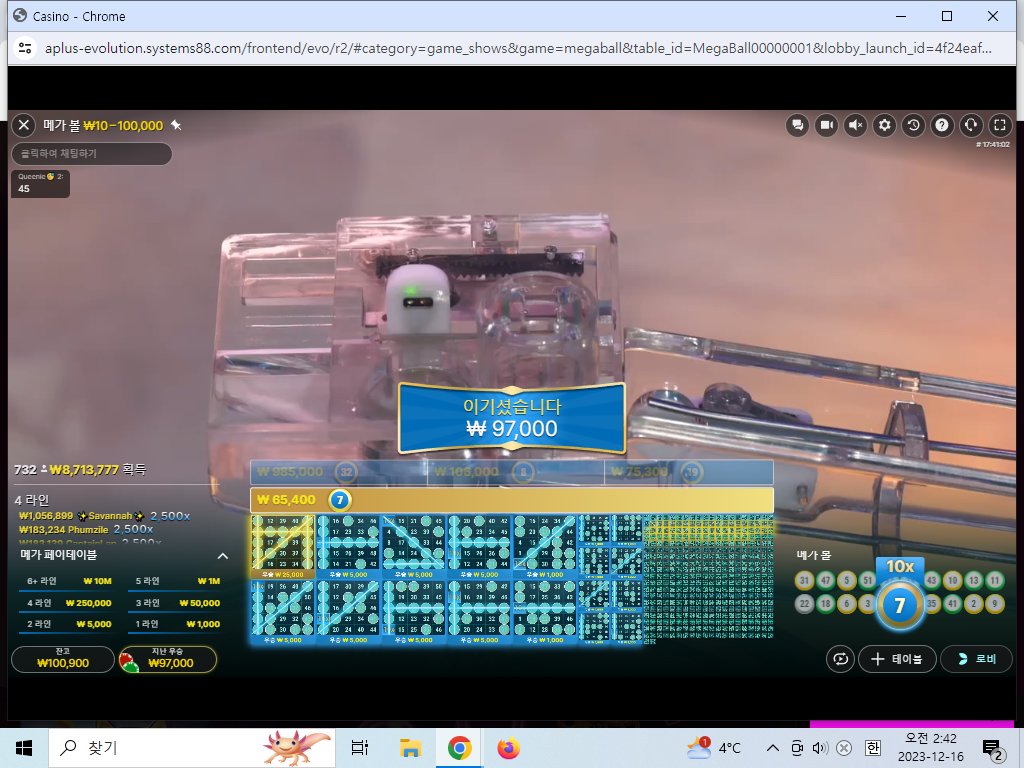Click the Chrome site information icon
Screen dimensions: 1024x768
[x=25, y=48]
